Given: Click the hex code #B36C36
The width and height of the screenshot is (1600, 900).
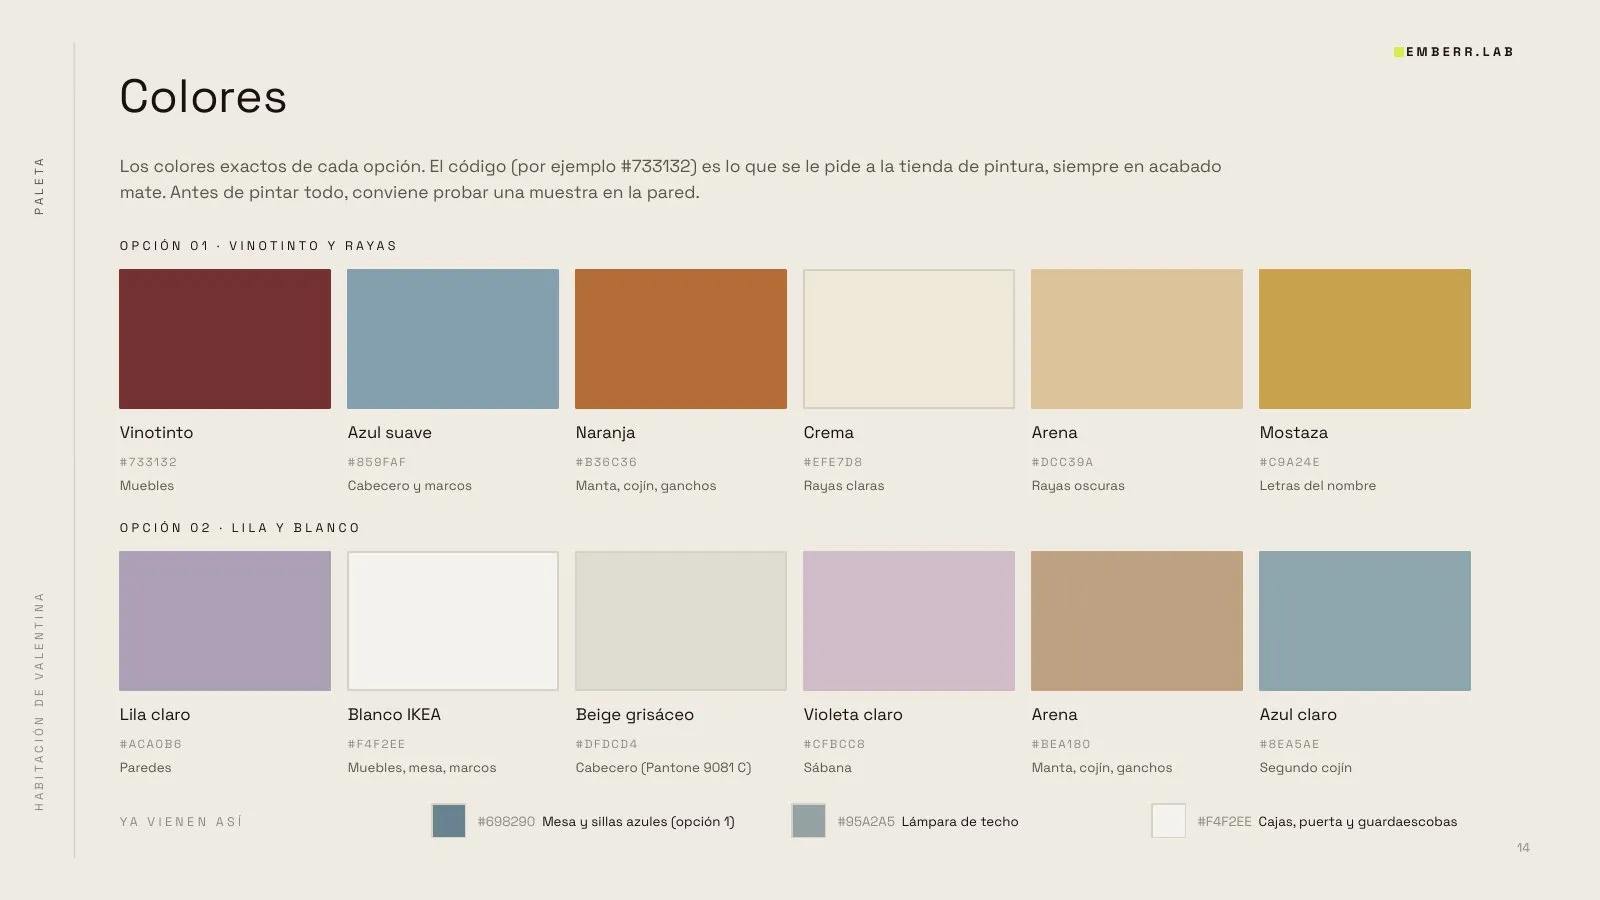Looking at the screenshot, I should 606,462.
